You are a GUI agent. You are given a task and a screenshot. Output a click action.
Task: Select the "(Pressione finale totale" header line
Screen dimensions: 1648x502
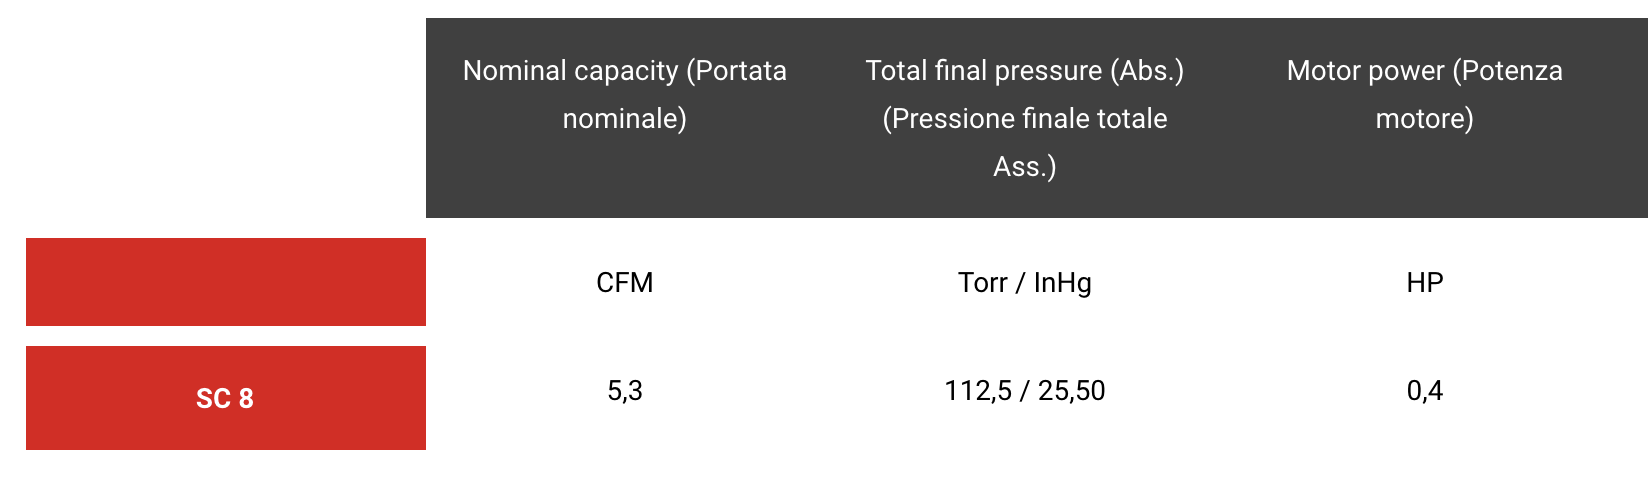click(x=1024, y=119)
